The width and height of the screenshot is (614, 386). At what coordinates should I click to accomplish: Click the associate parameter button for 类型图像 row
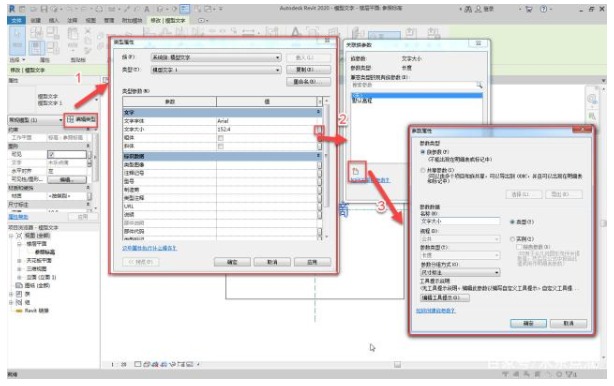pos(320,165)
